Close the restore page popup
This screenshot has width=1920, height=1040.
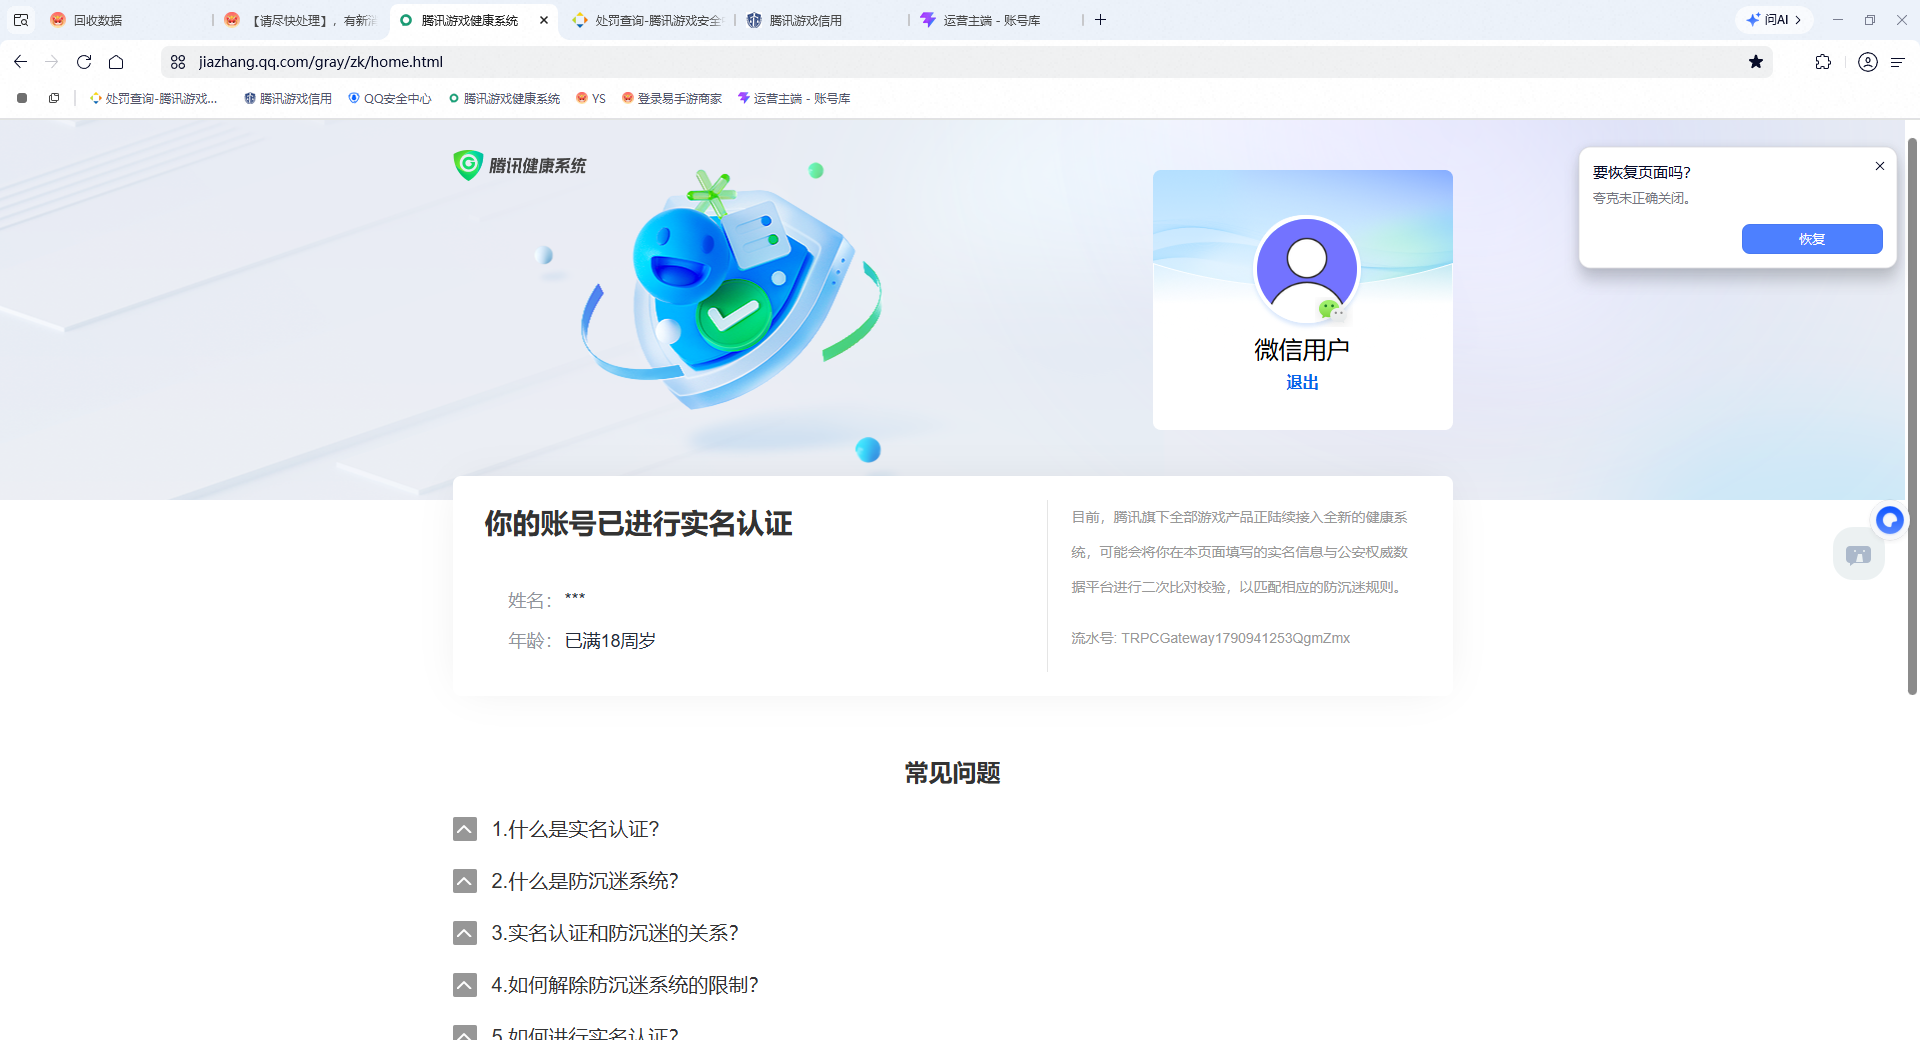pyautogui.click(x=1880, y=166)
